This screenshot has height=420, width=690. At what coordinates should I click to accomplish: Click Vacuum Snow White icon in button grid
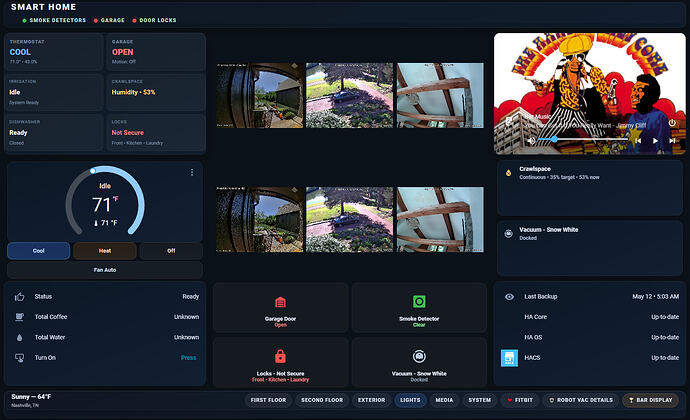point(419,356)
